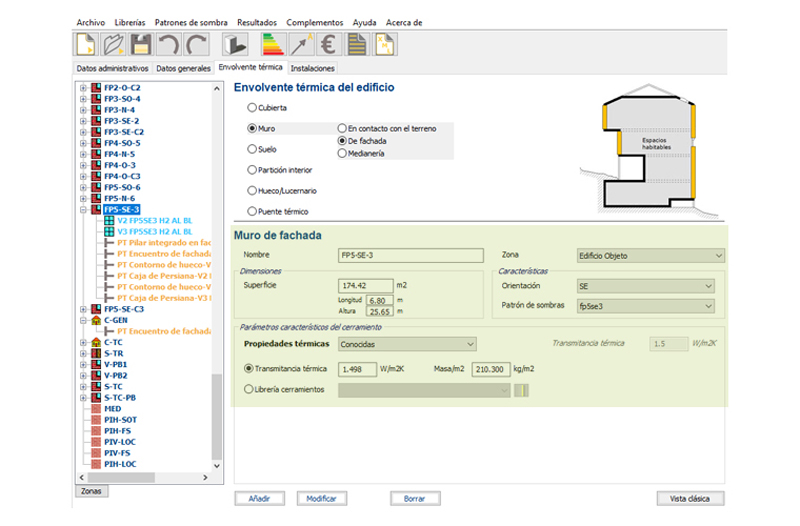Click the floor icon beside S-TR
800x526 pixels.
96,354
